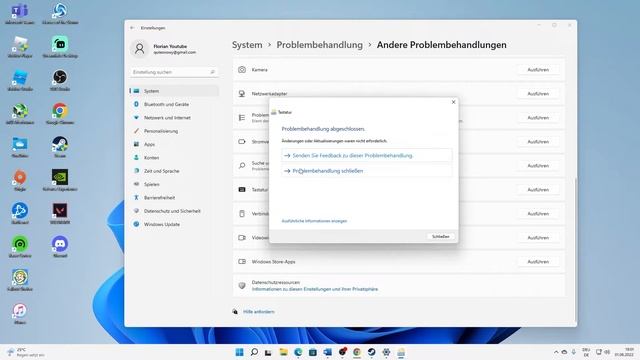Open Spielen in settings sidebar
640x360 pixels.
point(174,184)
